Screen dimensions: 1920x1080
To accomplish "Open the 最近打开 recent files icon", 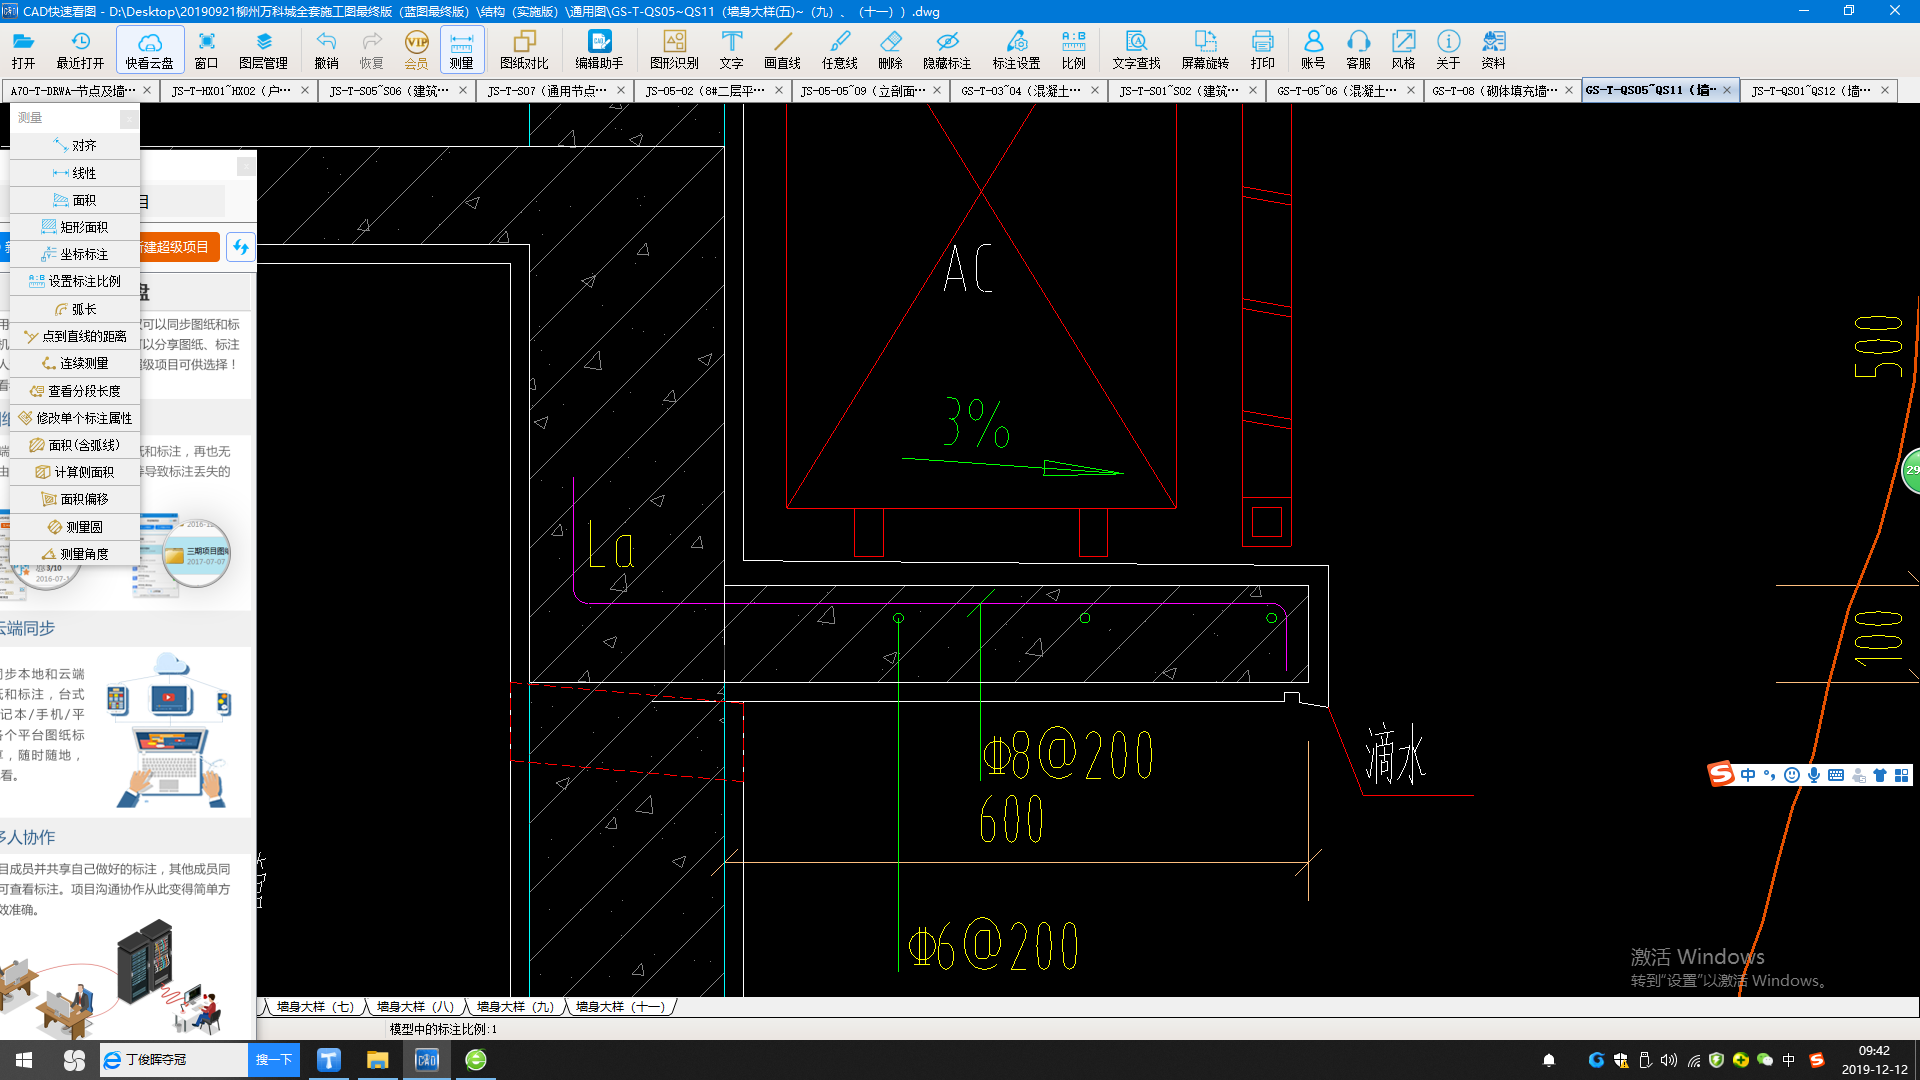I will coord(80,49).
